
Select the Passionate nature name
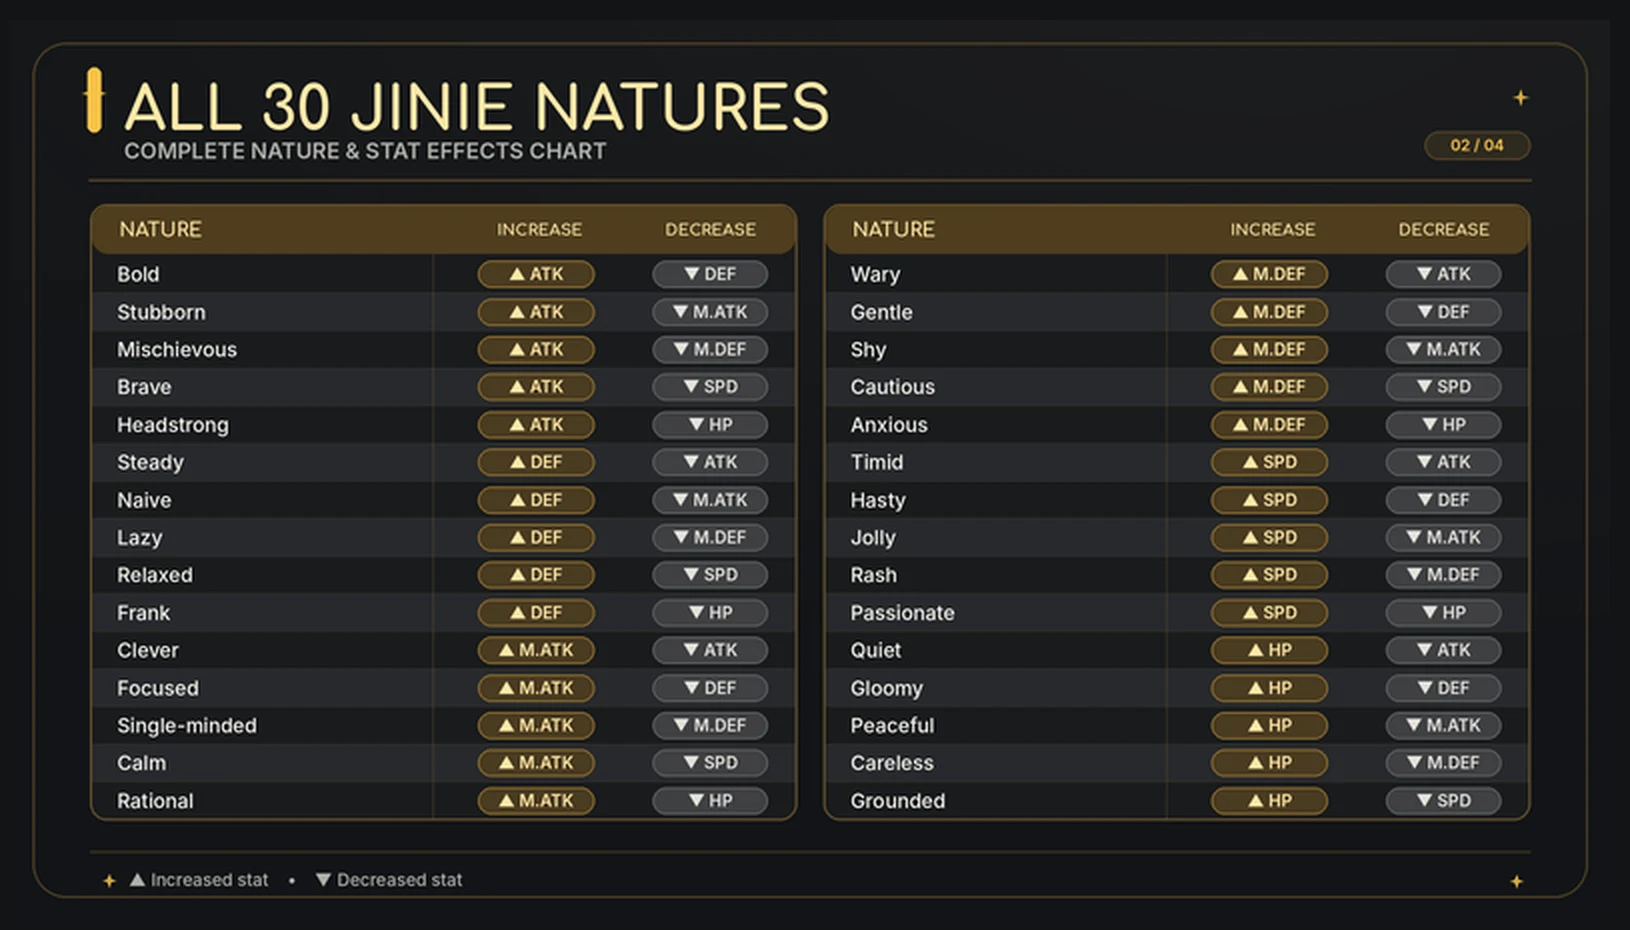(902, 613)
